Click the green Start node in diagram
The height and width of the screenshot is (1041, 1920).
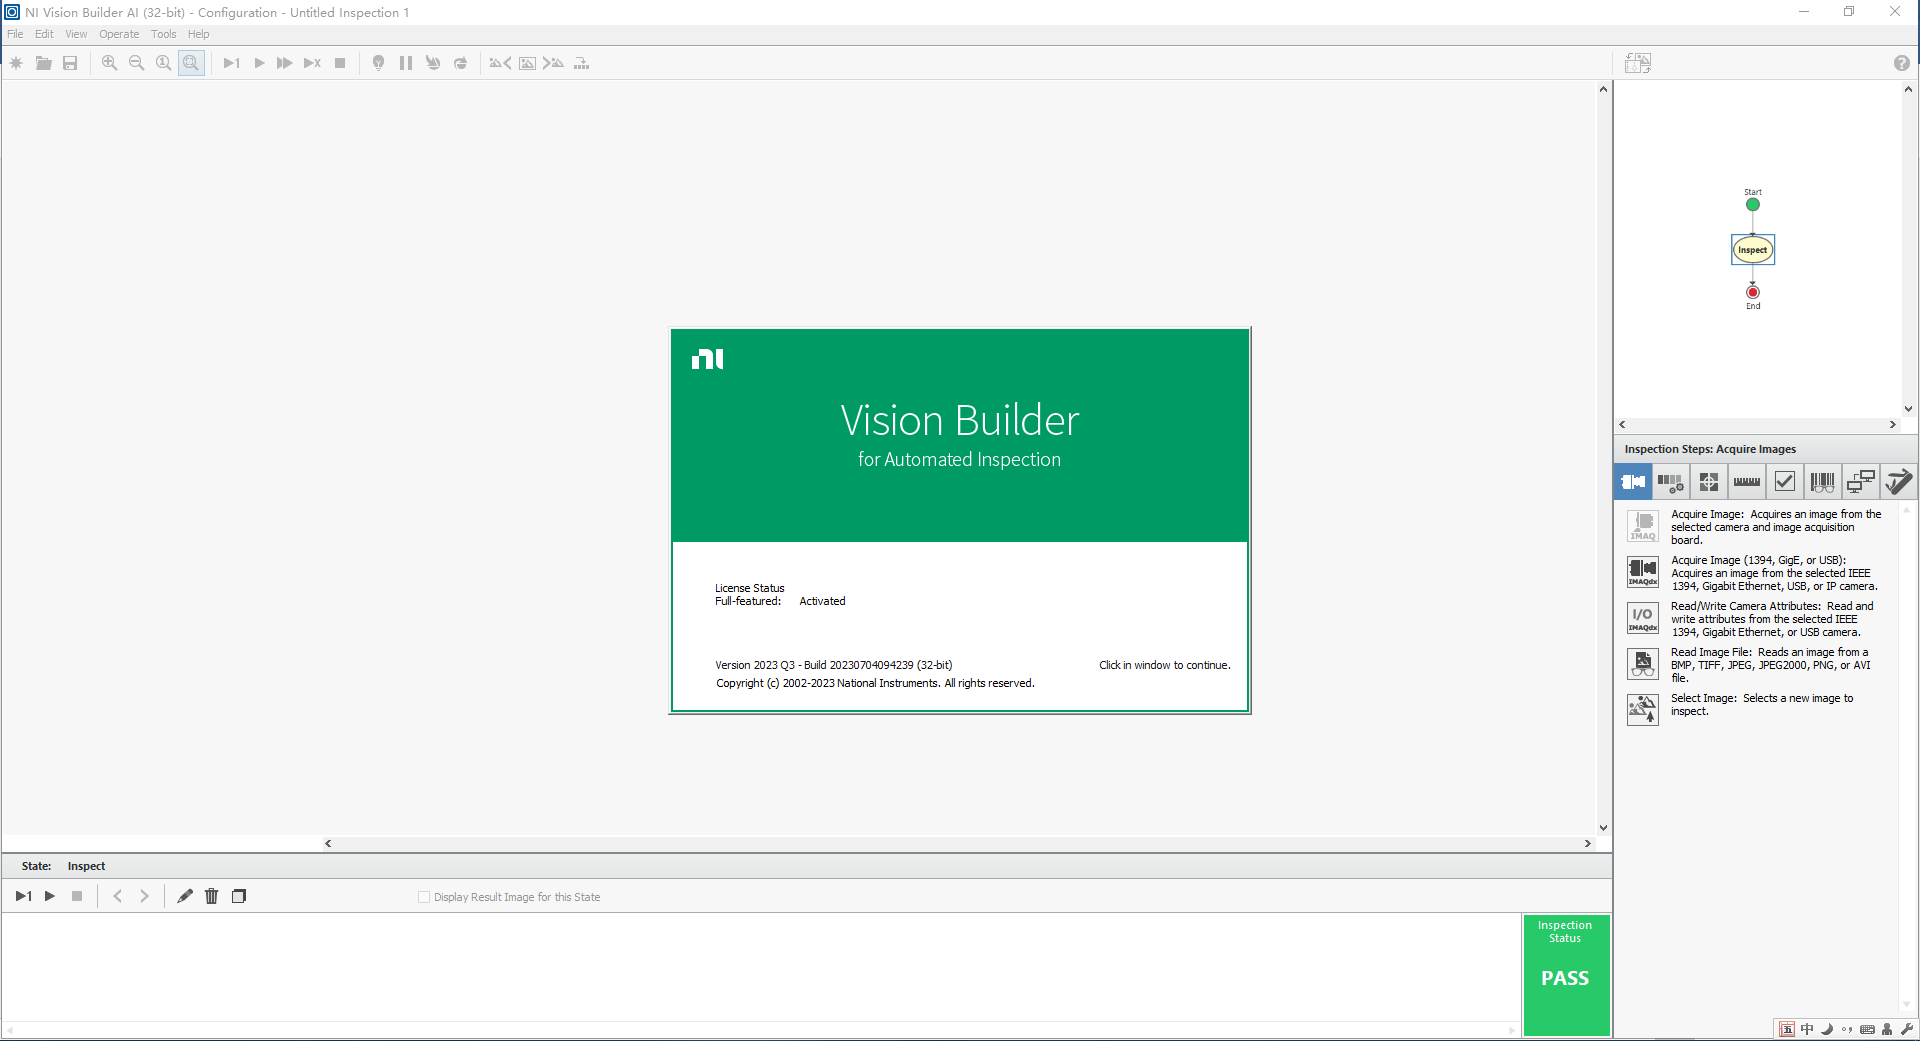tap(1753, 205)
